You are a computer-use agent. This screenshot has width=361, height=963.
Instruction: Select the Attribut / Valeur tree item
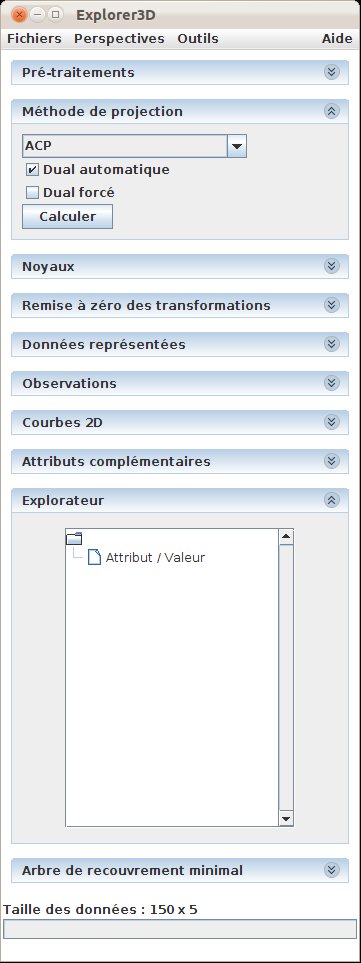[155, 558]
